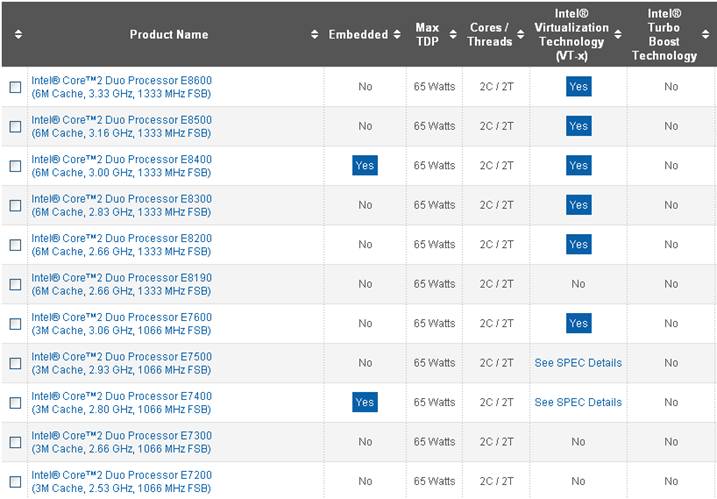
Task: Open Intel Core 2 Duo Processor E7600 link
Action: tap(122, 324)
